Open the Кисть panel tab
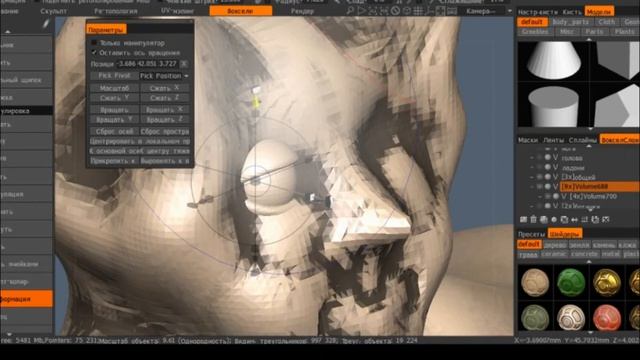640x360 pixels. [572, 12]
